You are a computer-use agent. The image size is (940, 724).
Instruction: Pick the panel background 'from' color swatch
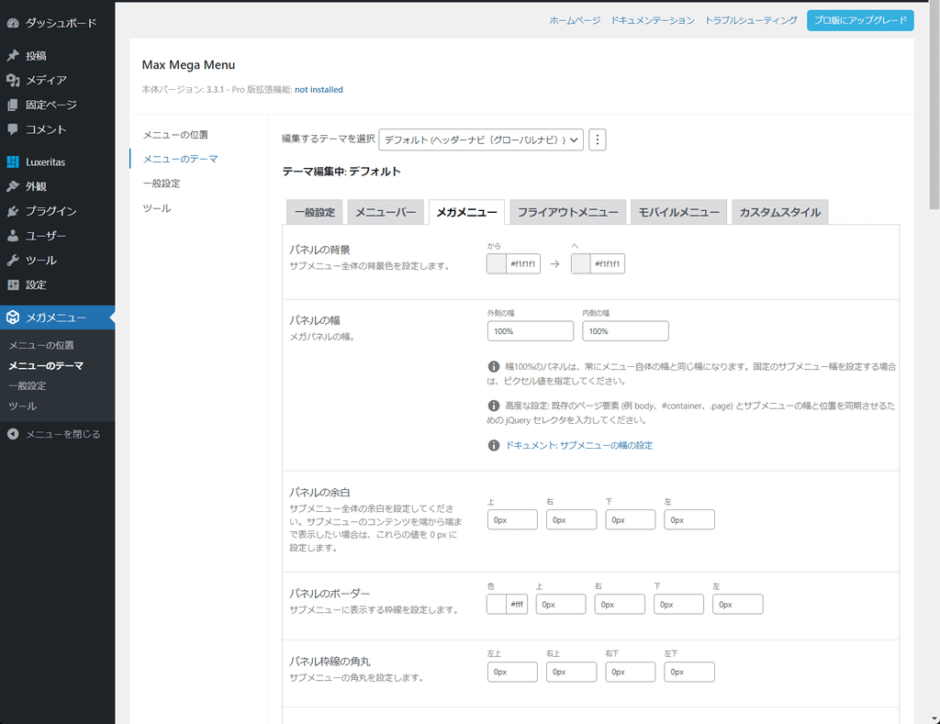tap(496, 264)
